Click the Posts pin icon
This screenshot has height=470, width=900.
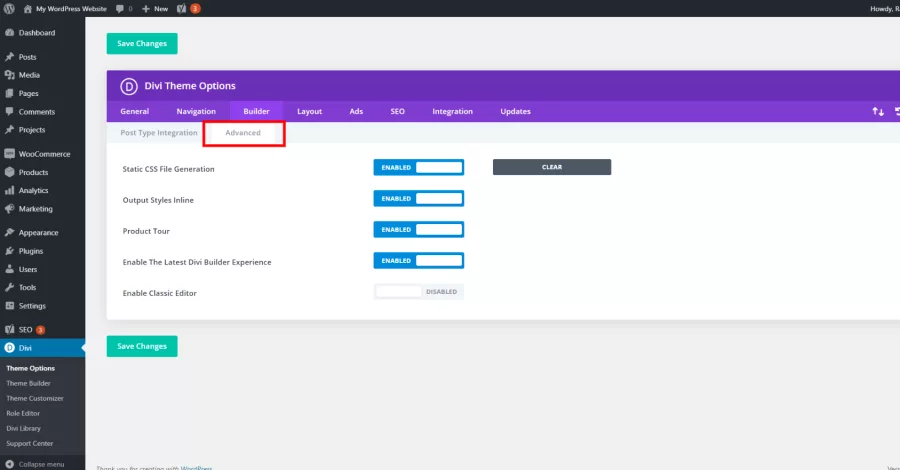pos(9,57)
